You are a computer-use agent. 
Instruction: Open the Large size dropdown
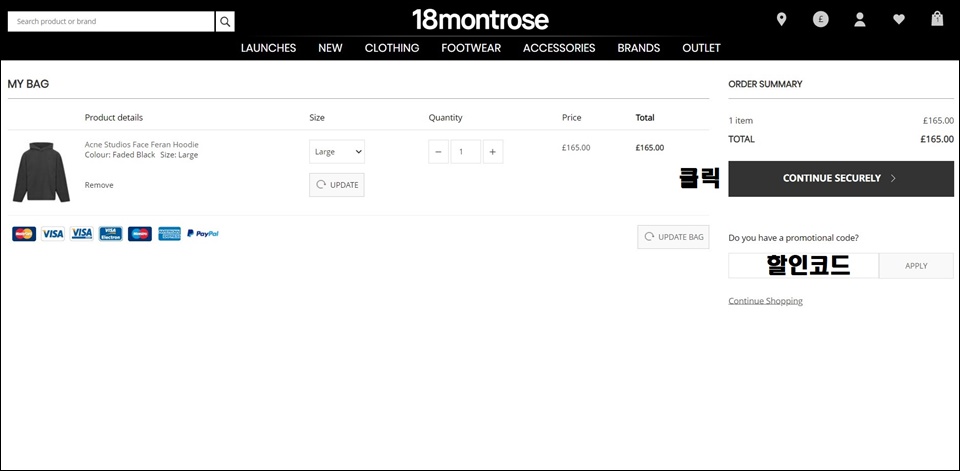pyautogui.click(x=337, y=152)
